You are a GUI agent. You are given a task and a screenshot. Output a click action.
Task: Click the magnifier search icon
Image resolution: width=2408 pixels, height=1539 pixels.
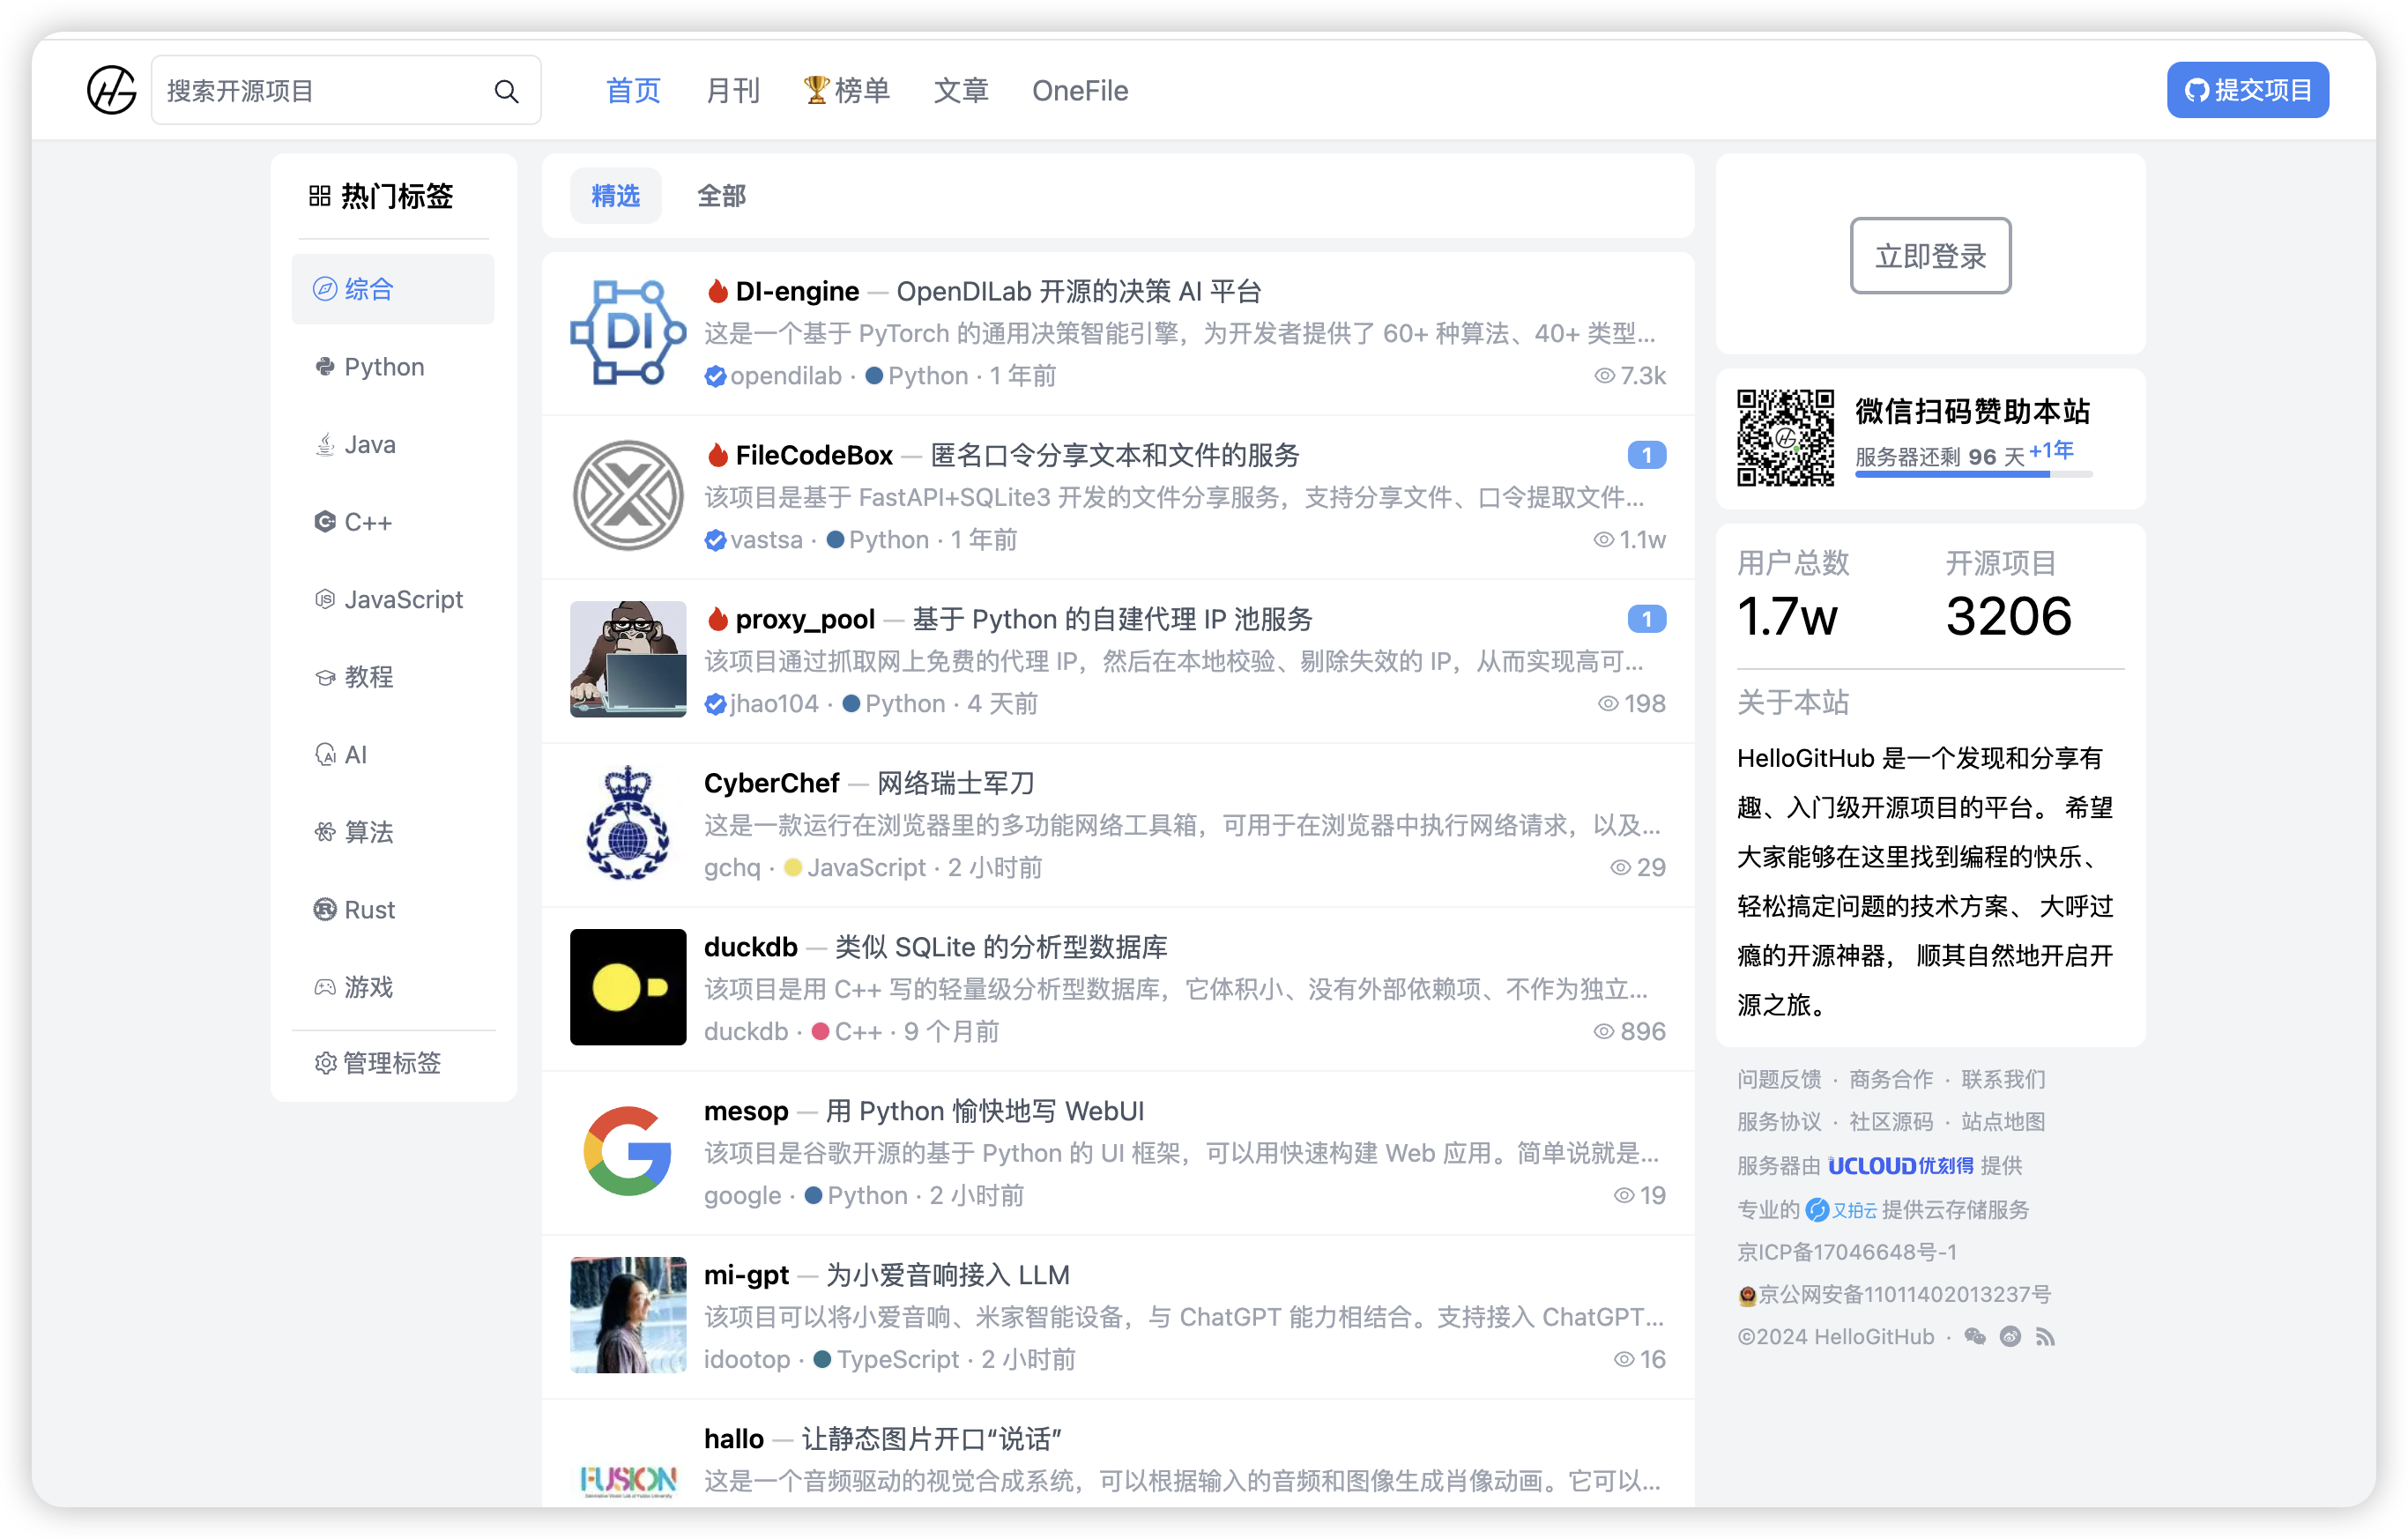point(506,91)
